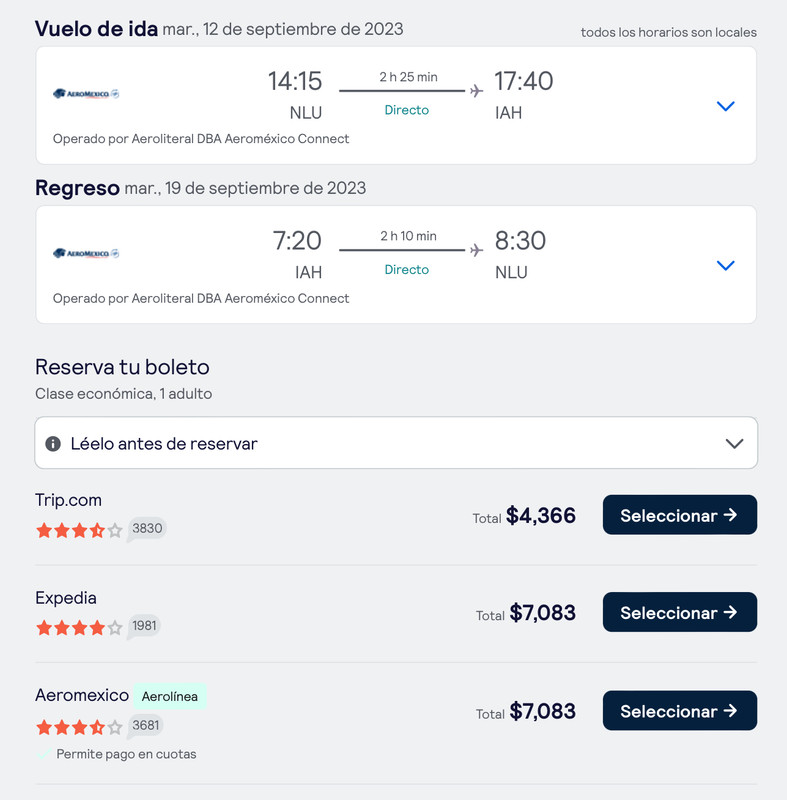Open Aeromexico 3681 reviews bubble
The image size is (787, 800).
(145, 725)
